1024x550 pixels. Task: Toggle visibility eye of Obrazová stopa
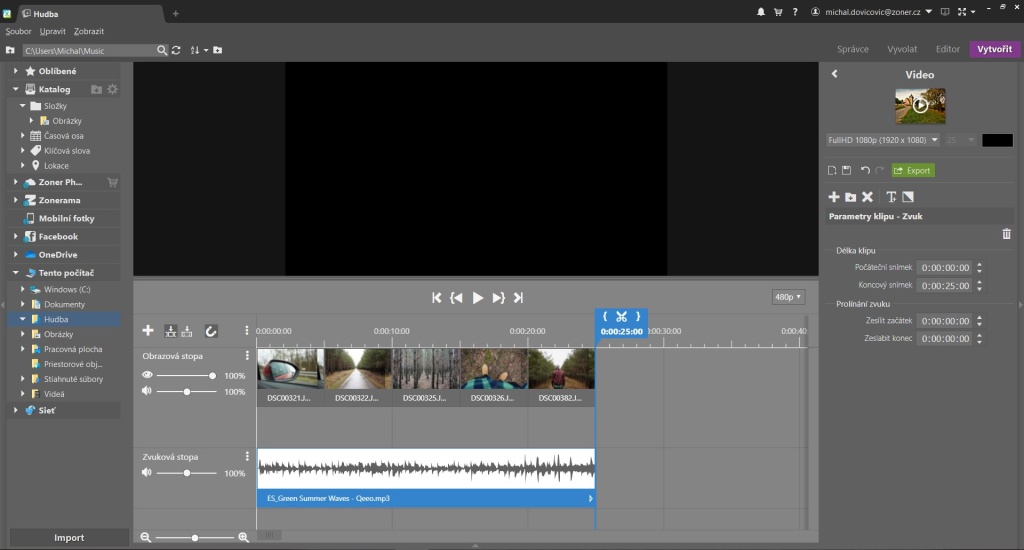click(147, 375)
